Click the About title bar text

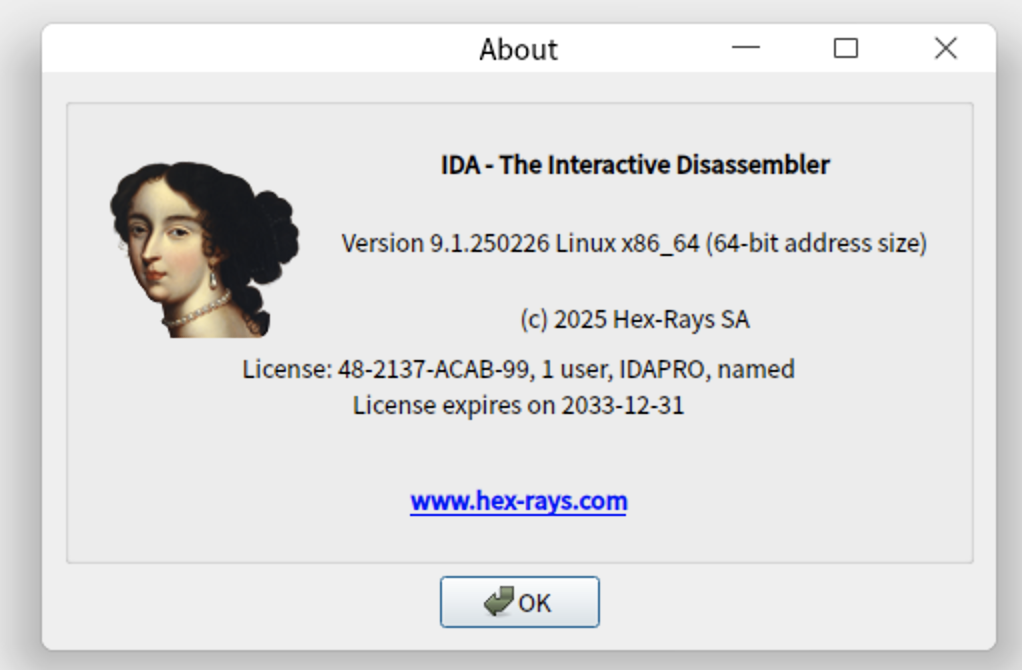pyautogui.click(x=519, y=50)
